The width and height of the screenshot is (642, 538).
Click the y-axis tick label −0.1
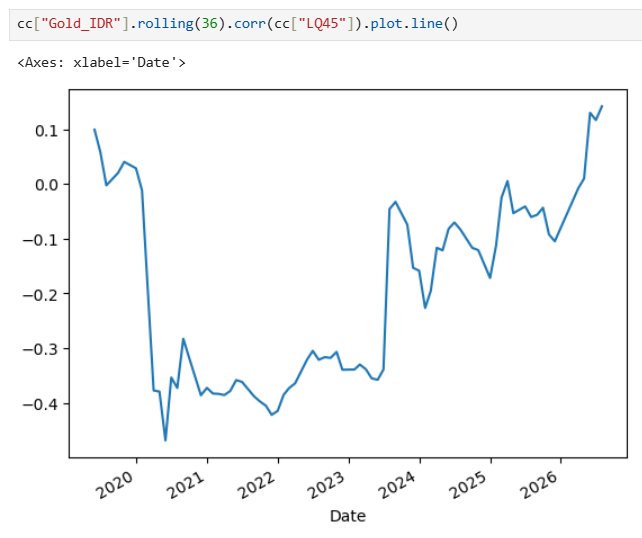(x=41, y=240)
